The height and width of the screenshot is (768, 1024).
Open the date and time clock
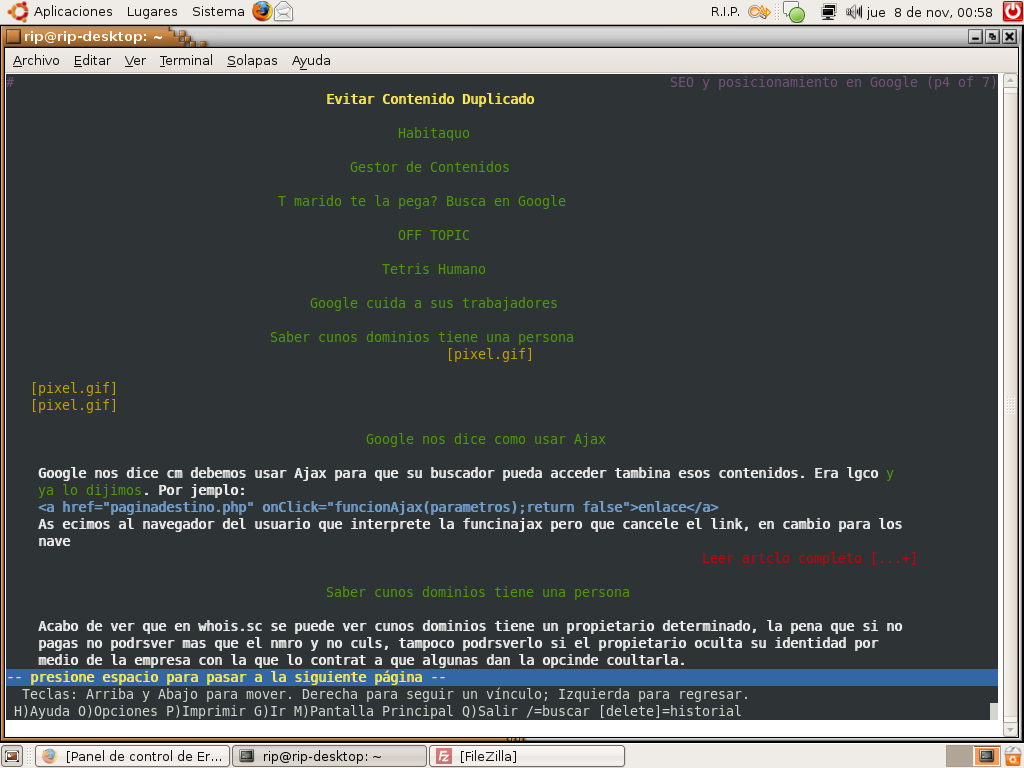tap(930, 12)
